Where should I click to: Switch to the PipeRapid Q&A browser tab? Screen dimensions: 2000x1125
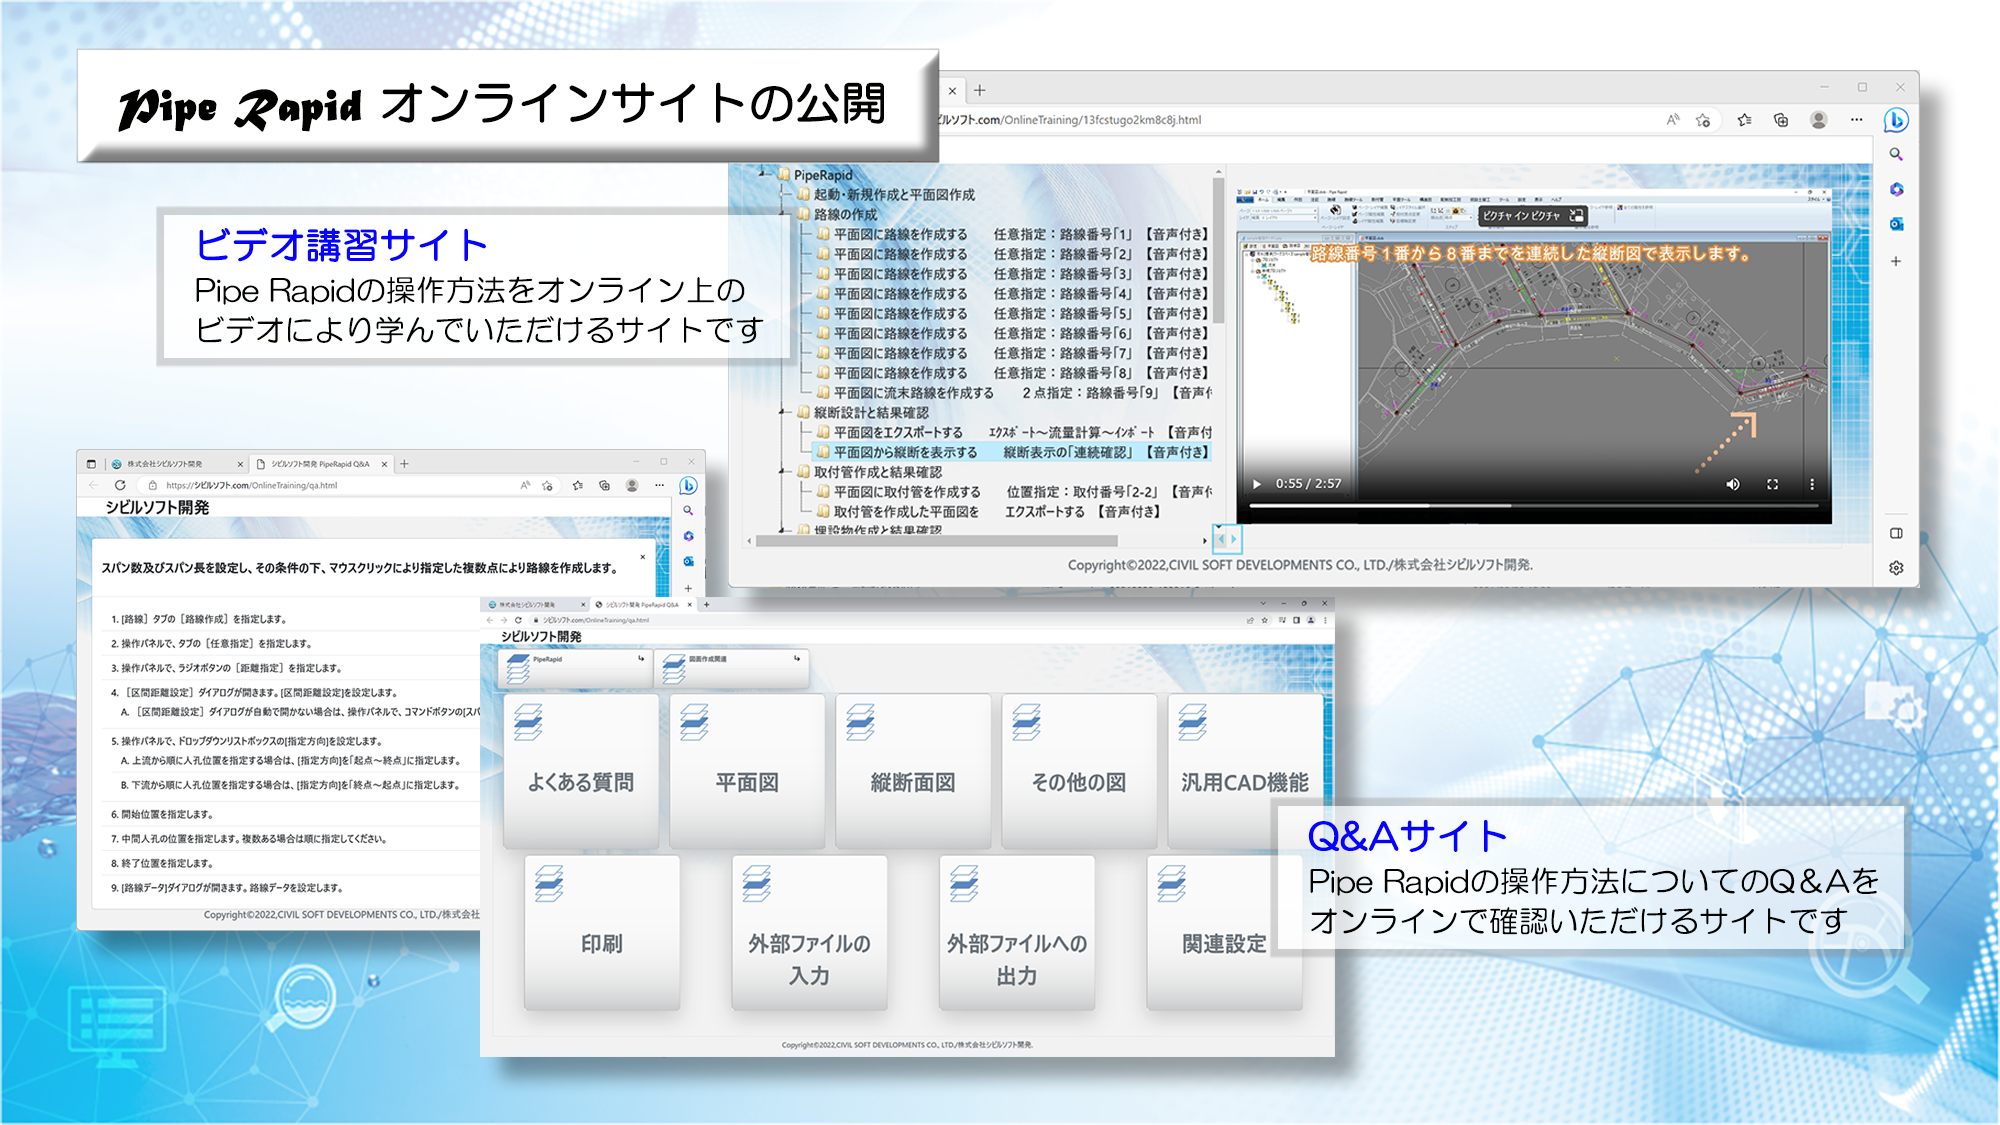click(320, 464)
